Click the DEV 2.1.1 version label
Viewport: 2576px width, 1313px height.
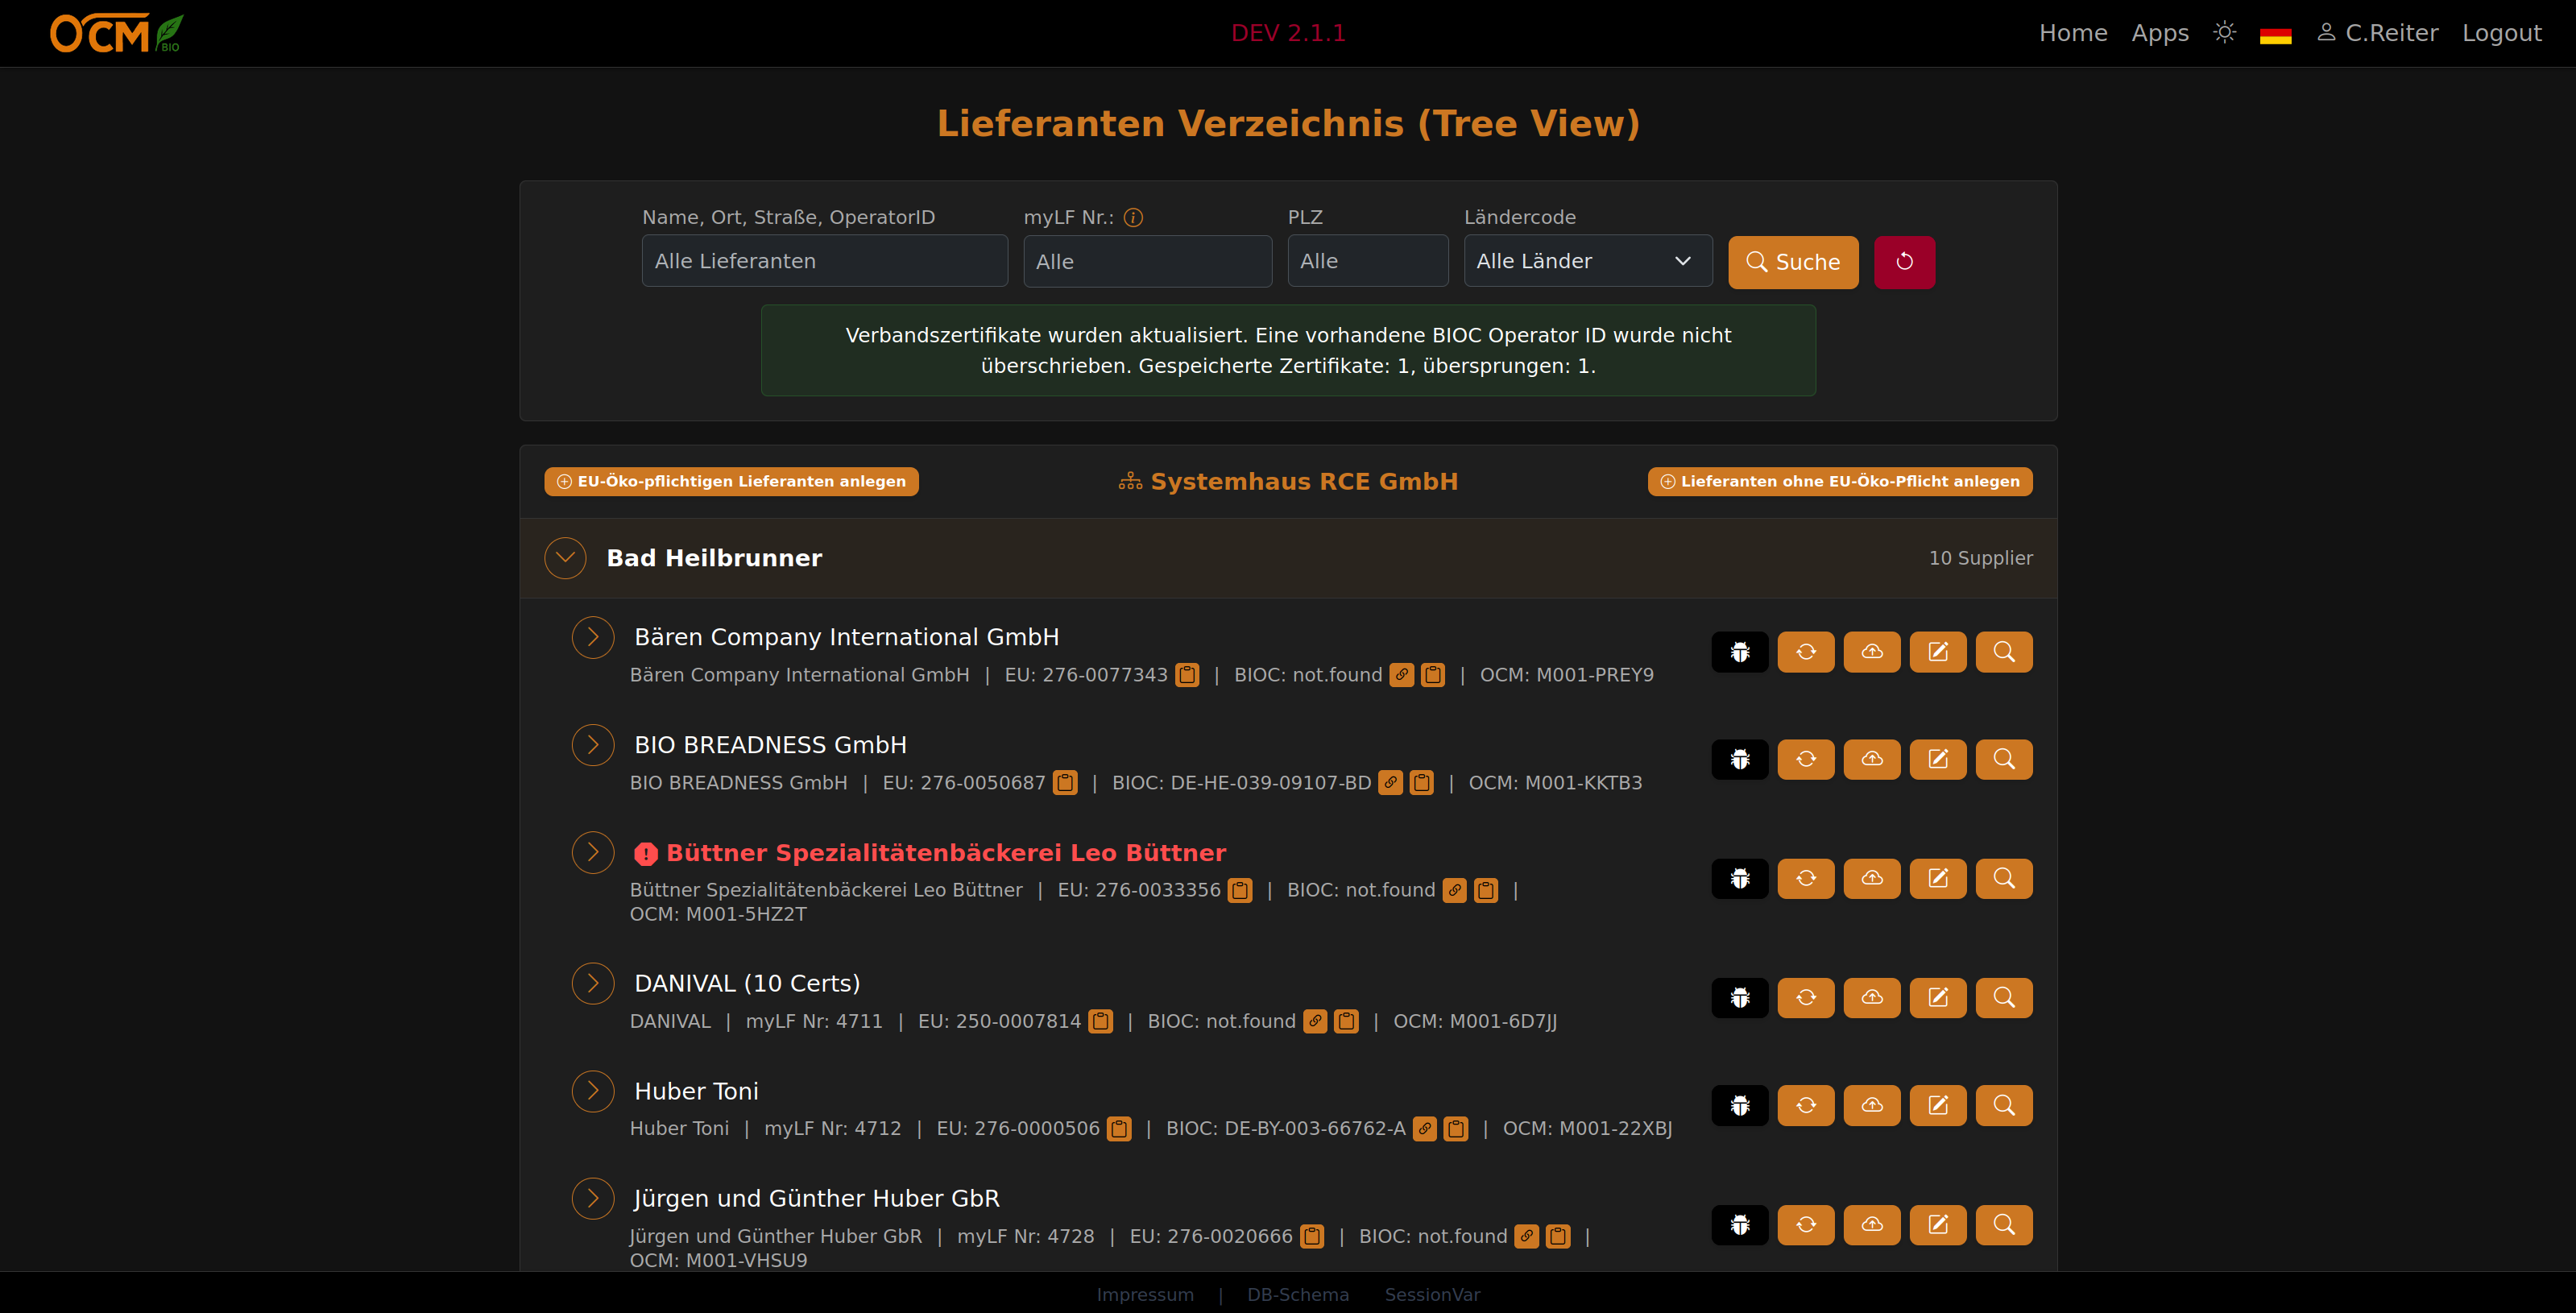[x=1288, y=33]
